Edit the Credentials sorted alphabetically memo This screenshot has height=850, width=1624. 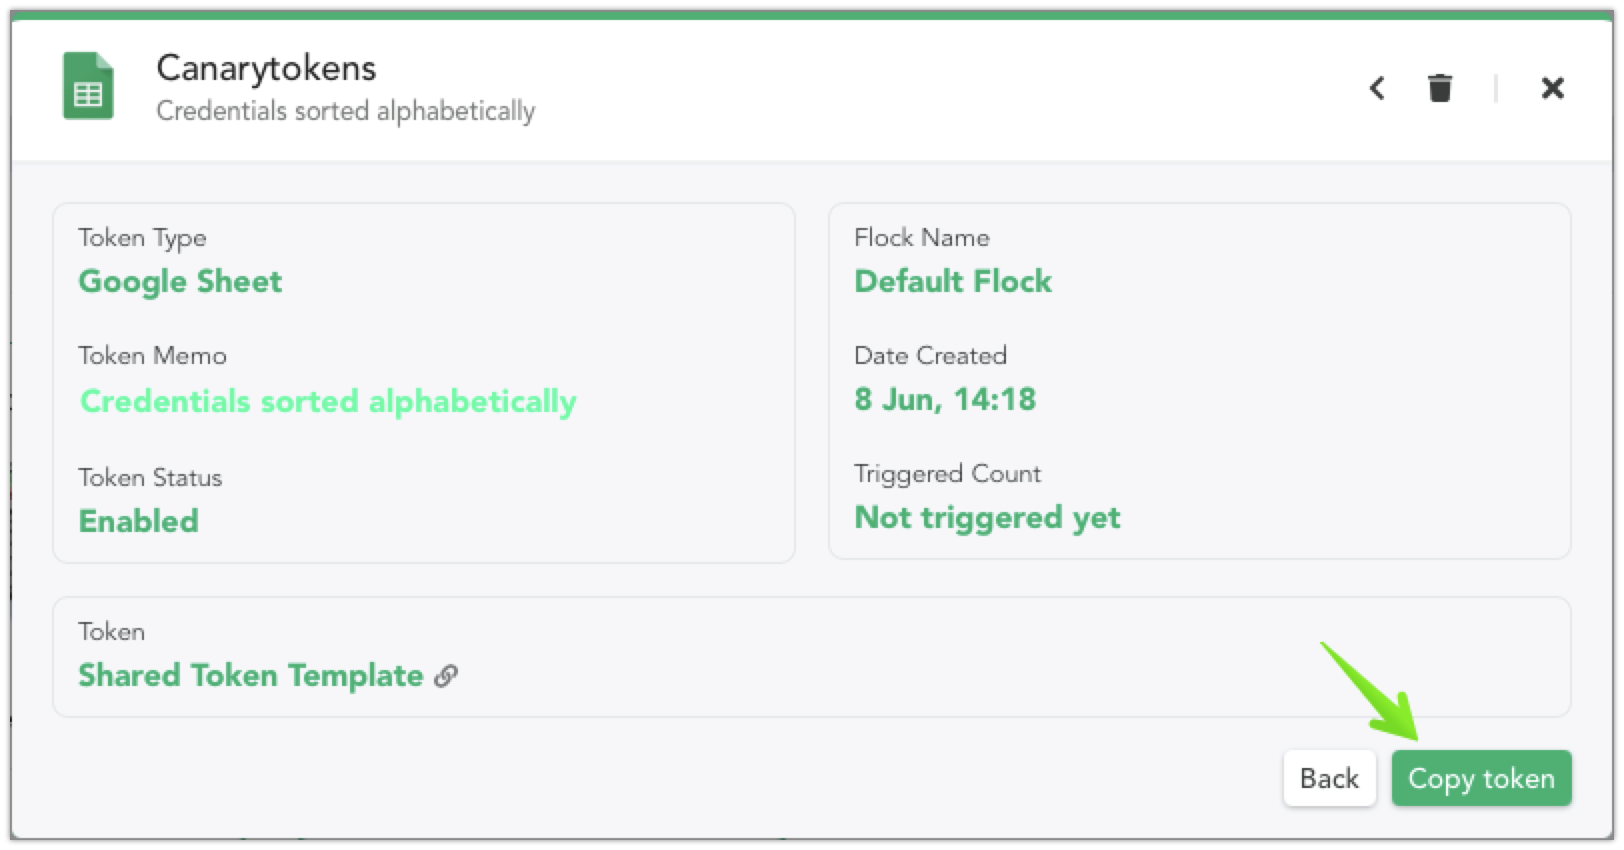pos(328,401)
